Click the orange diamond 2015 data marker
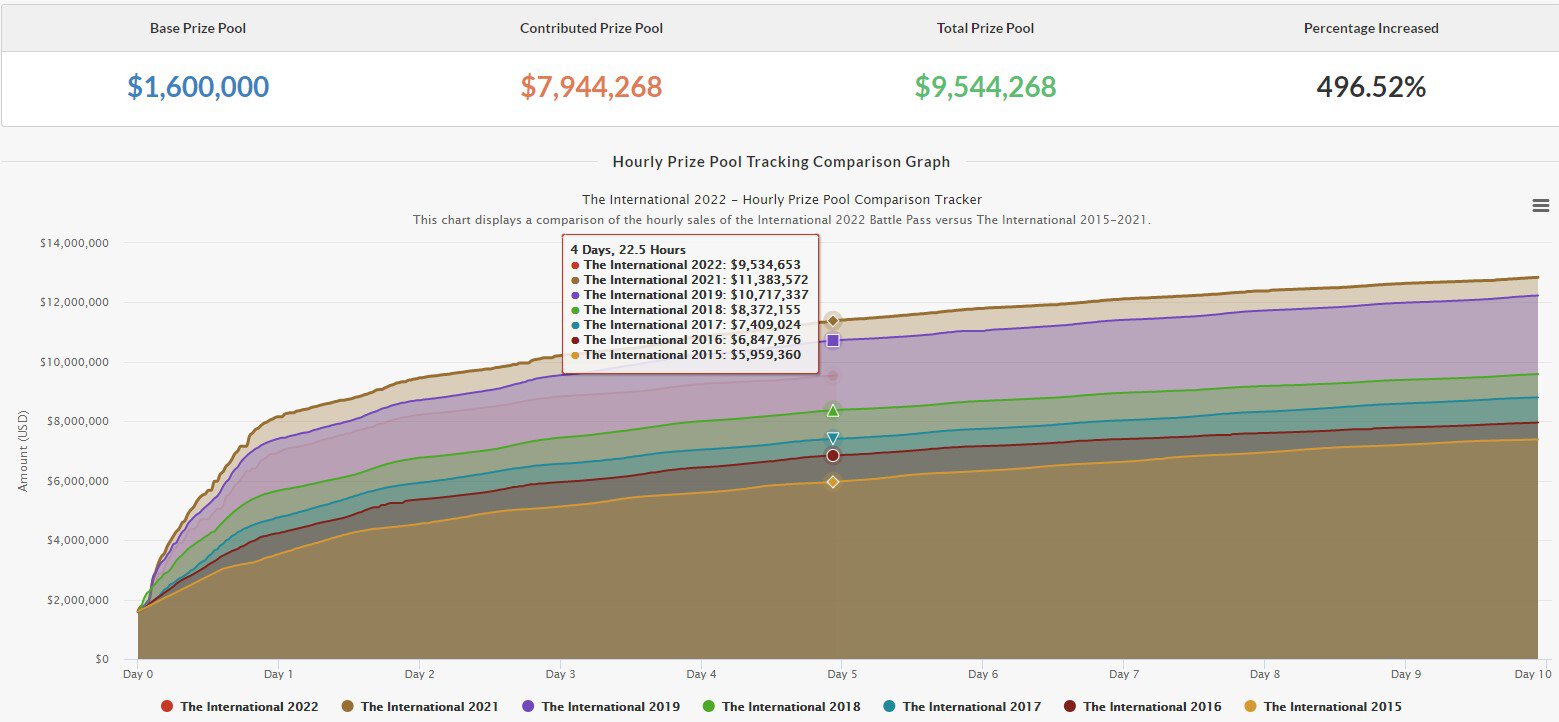1559x722 pixels. pos(833,482)
